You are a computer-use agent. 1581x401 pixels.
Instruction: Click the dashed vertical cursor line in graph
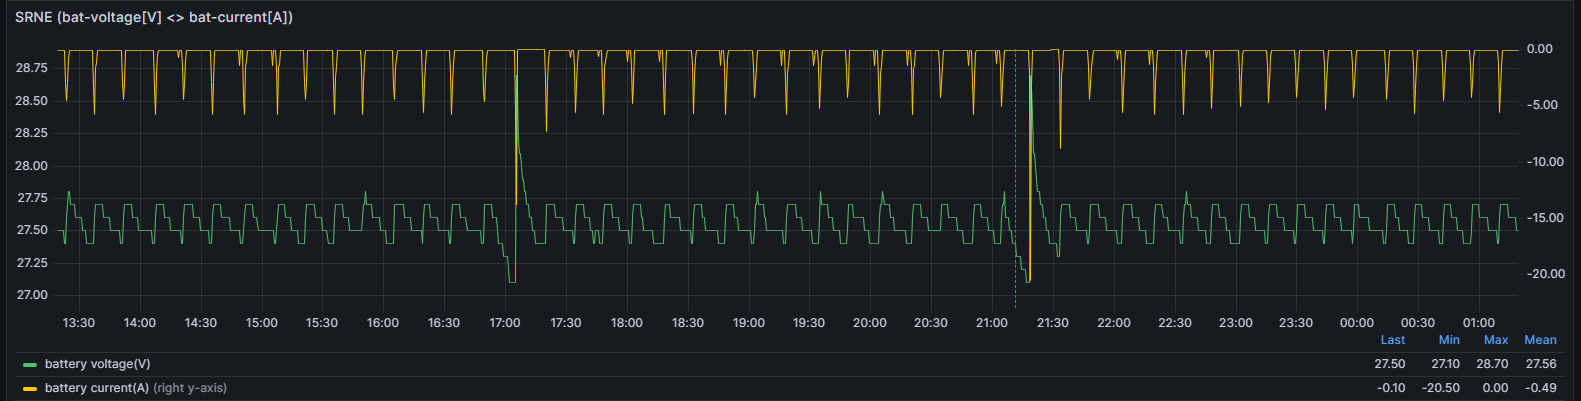[x=1016, y=180]
